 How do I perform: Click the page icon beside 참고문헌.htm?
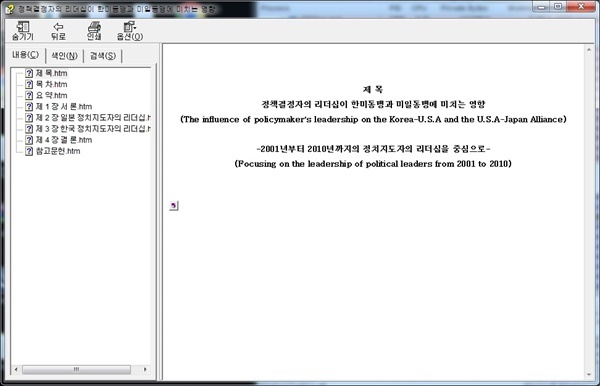click(x=29, y=151)
